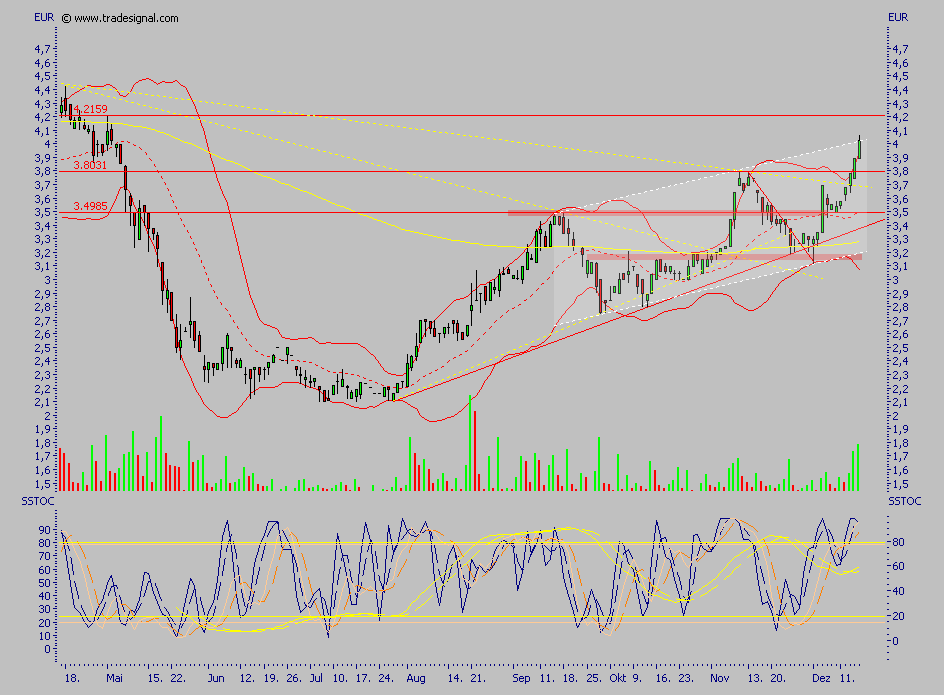The height and width of the screenshot is (695, 944).
Task: Click the 4,7 value on the right price axis
Action: click(x=899, y=49)
